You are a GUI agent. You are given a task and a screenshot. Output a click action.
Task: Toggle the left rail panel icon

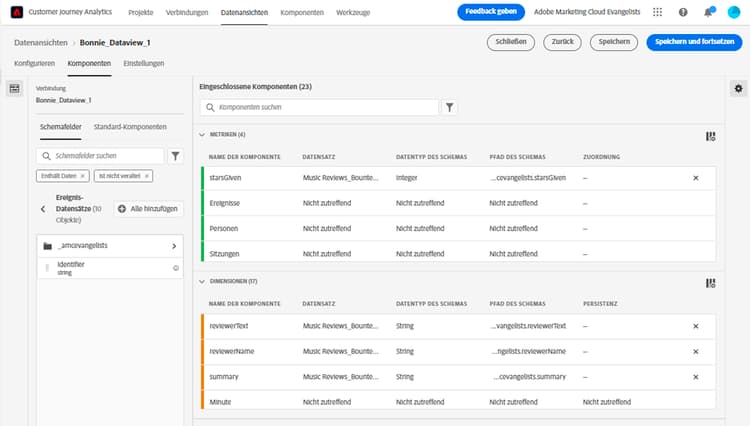14,88
